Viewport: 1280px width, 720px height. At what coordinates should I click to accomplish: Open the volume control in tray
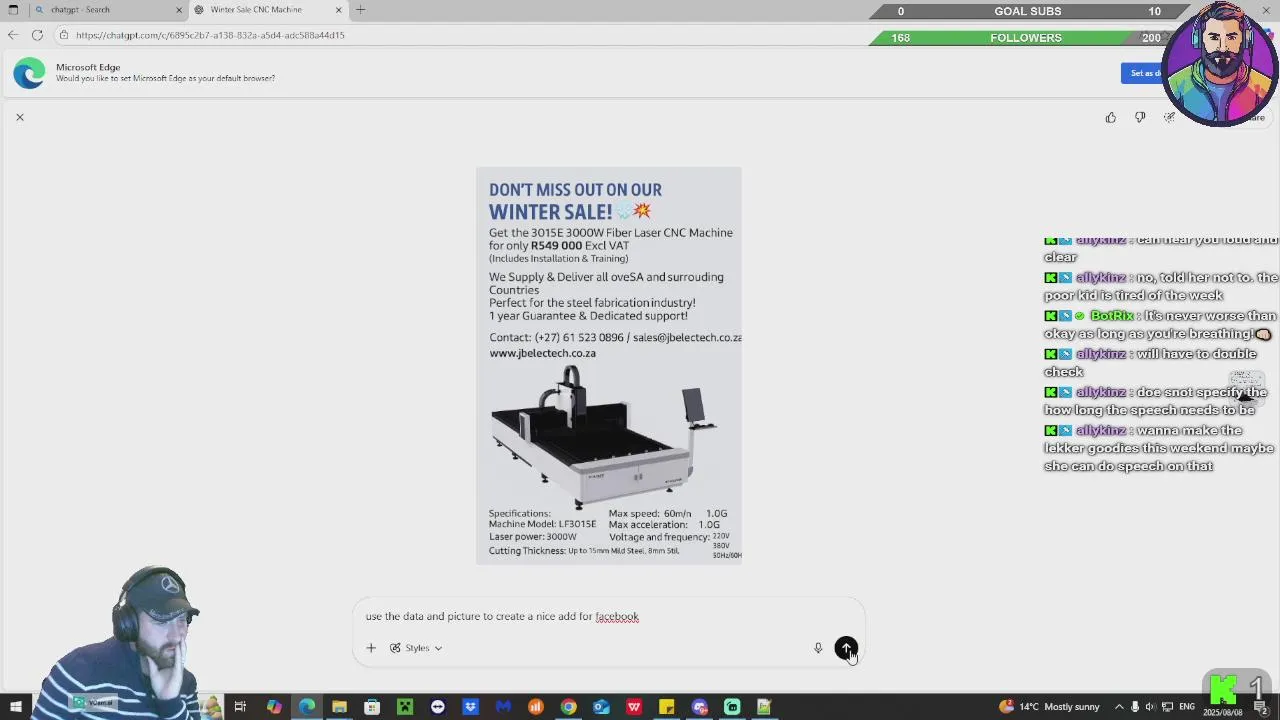tap(1149, 707)
